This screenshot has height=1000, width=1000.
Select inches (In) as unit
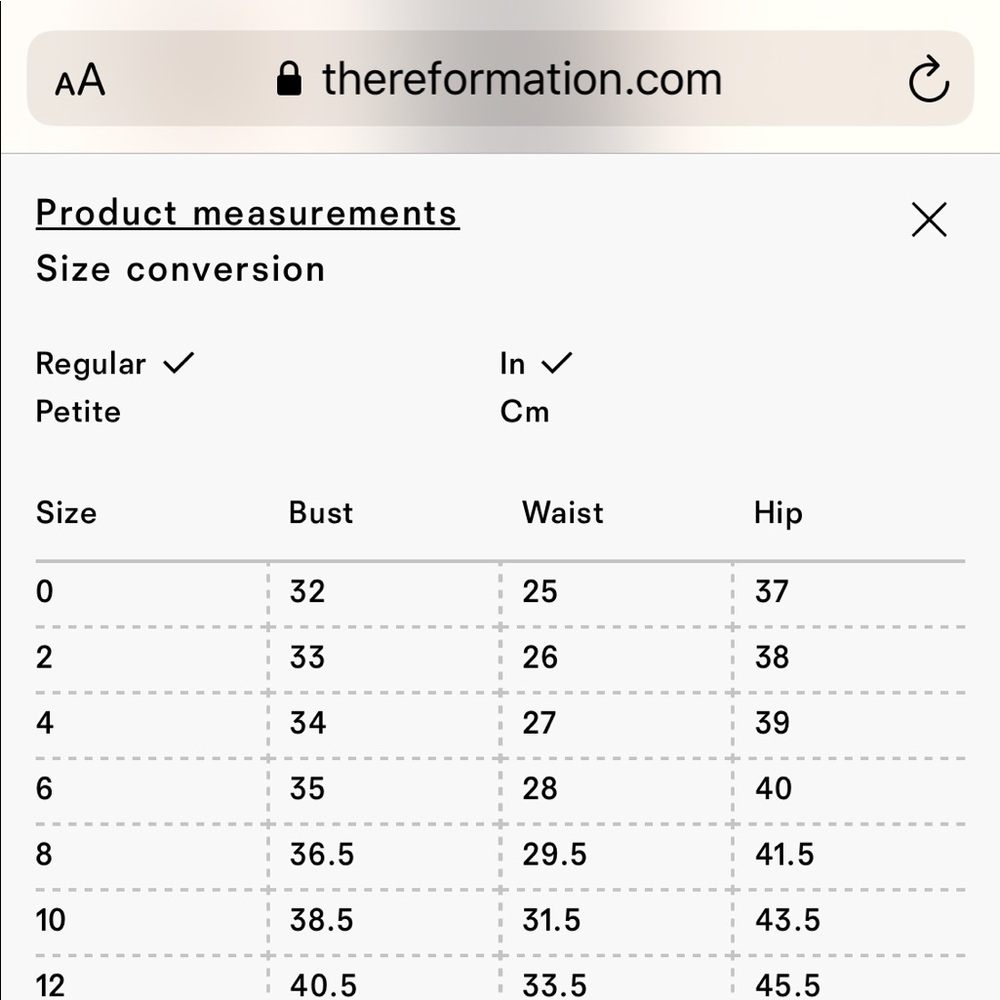tap(513, 364)
